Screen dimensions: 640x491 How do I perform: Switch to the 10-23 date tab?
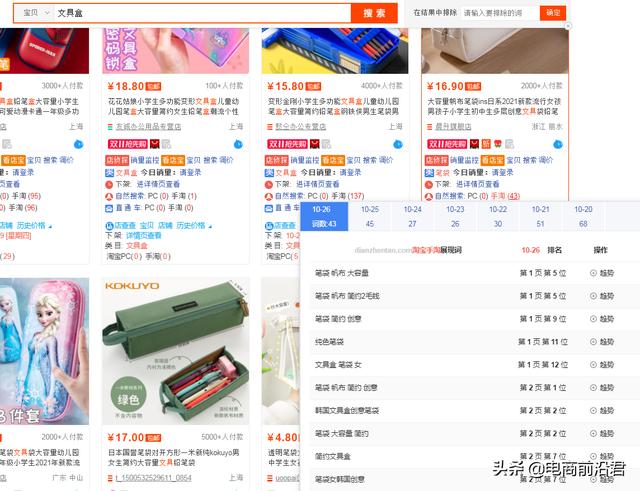coord(455,216)
